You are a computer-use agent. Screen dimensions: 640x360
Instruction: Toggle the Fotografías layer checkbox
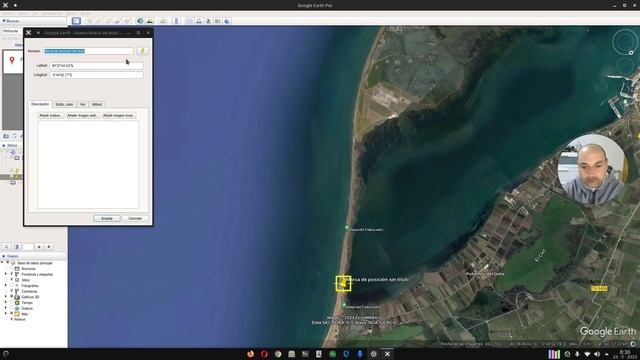pos(11,285)
